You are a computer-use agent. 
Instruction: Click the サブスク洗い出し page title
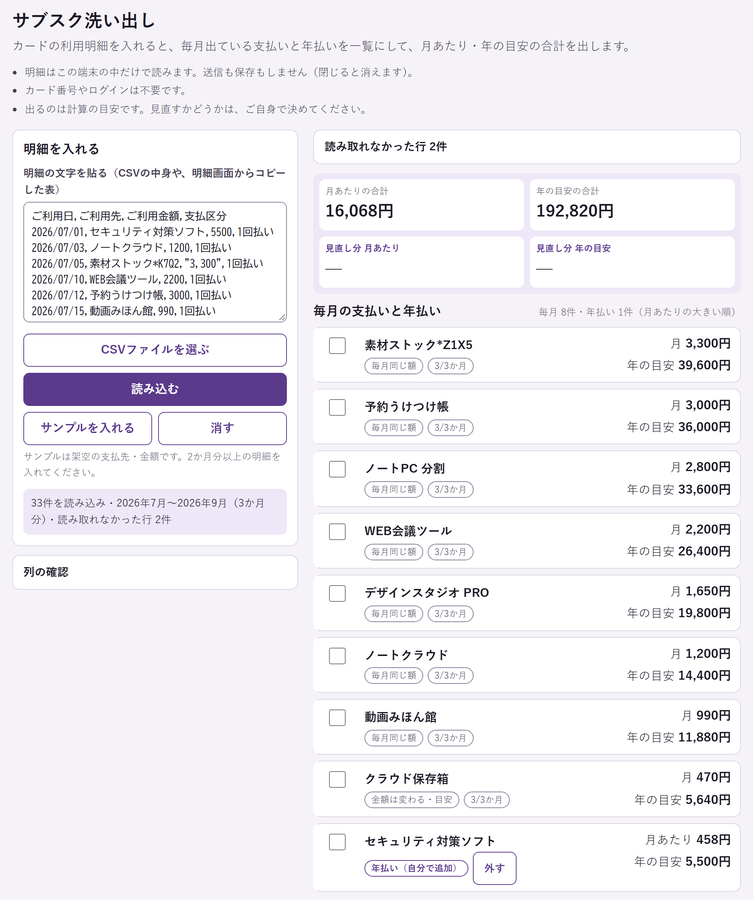tap(84, 21)
